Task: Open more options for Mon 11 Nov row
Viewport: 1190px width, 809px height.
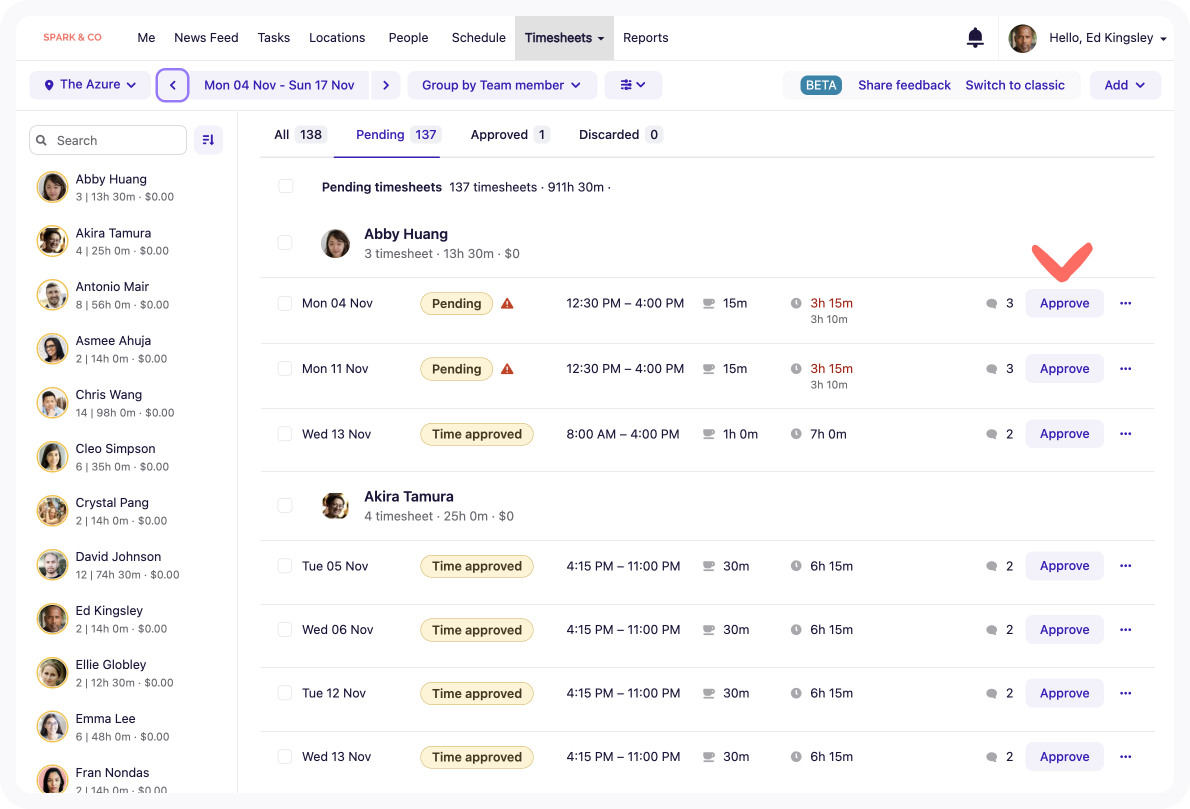Action: pos(1125,369)
